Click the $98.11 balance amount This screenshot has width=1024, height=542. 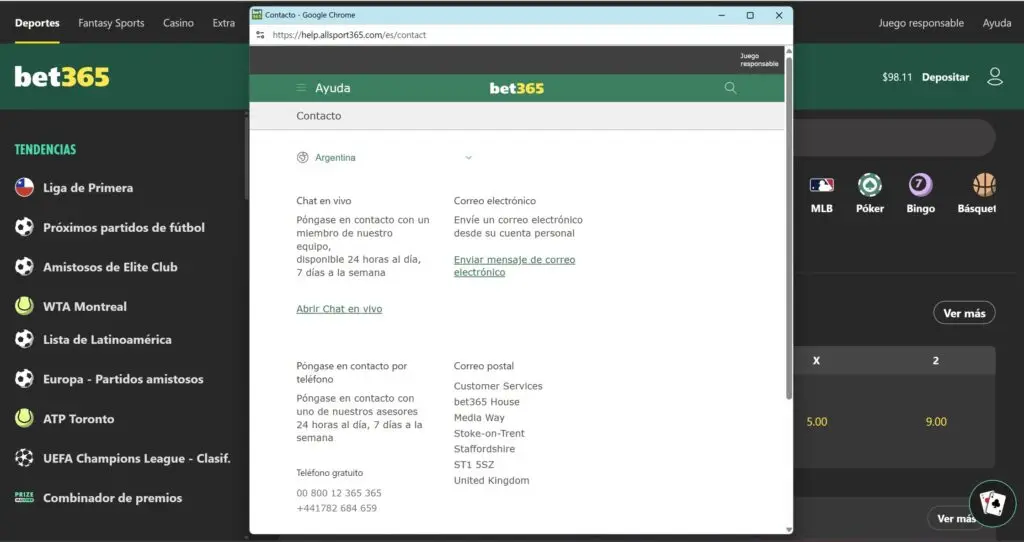897,77
